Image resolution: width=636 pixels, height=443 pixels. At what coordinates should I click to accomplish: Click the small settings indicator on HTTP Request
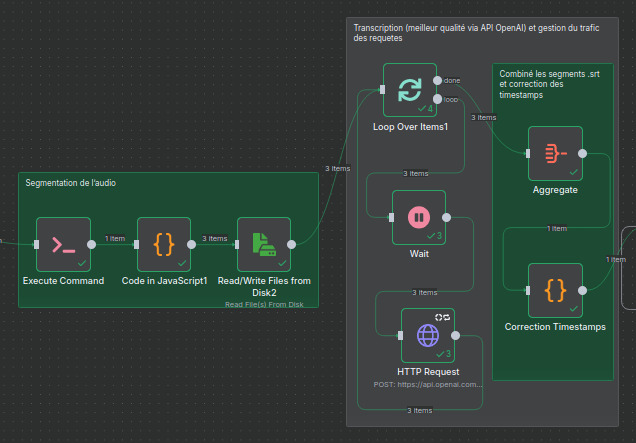[x=445, y=316]
